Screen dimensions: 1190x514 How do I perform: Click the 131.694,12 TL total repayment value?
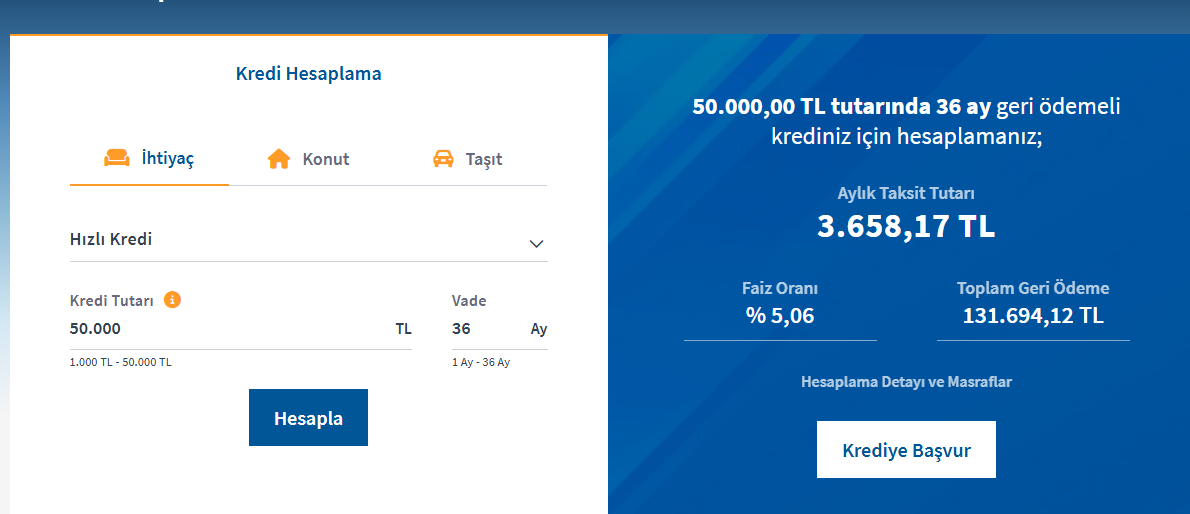coord(1033,316)
